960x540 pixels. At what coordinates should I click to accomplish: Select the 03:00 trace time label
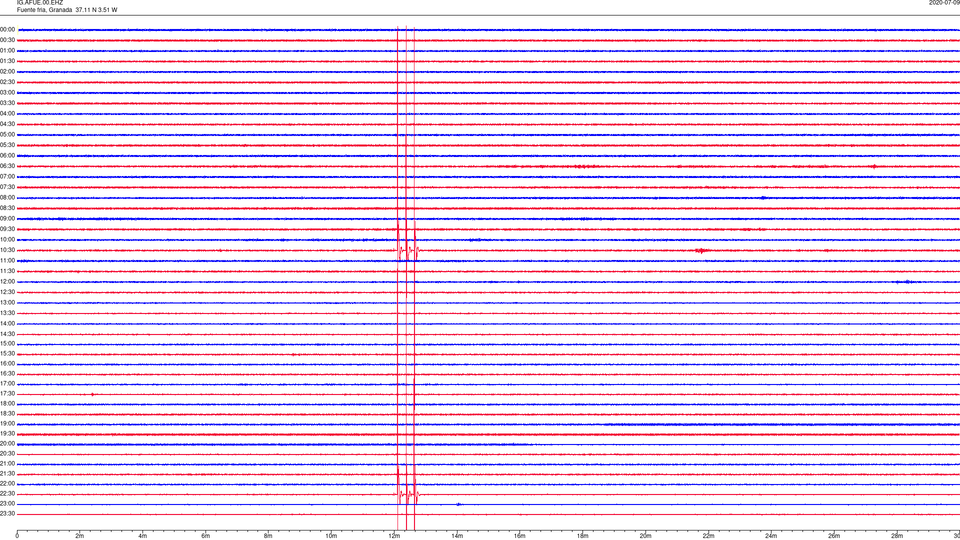7,92
